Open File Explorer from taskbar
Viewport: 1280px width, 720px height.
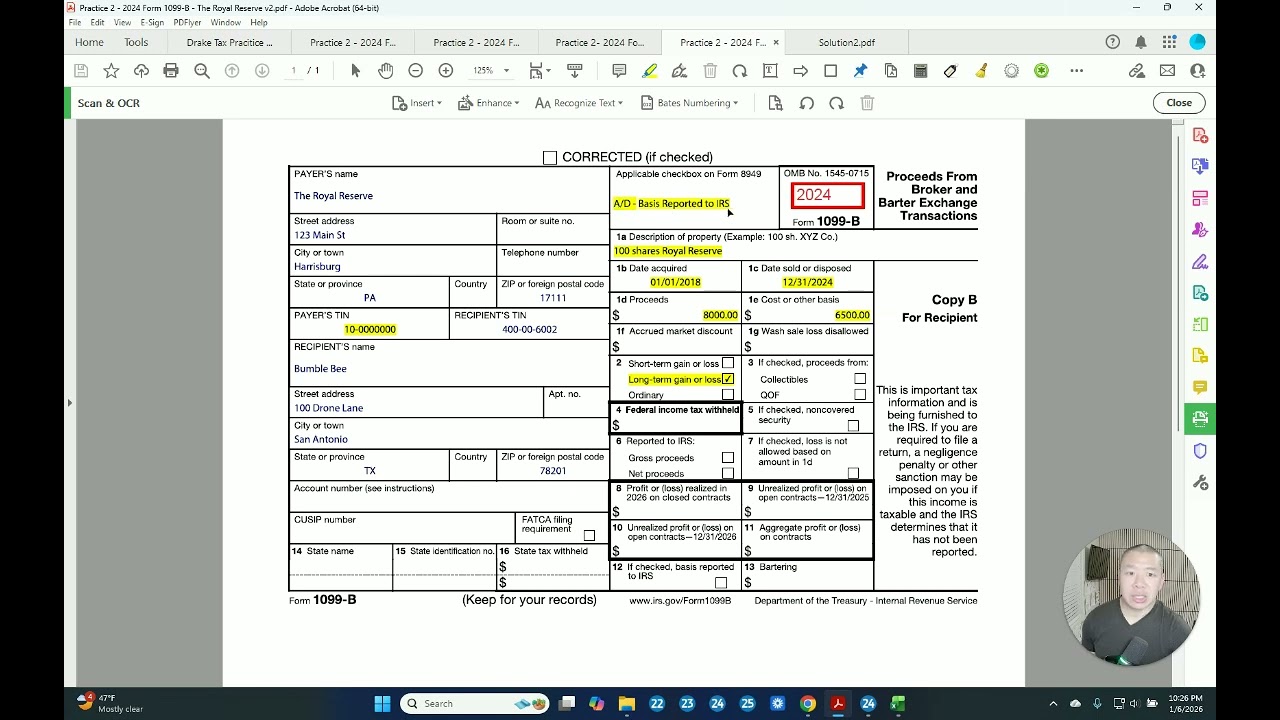[x=627, y=704]
